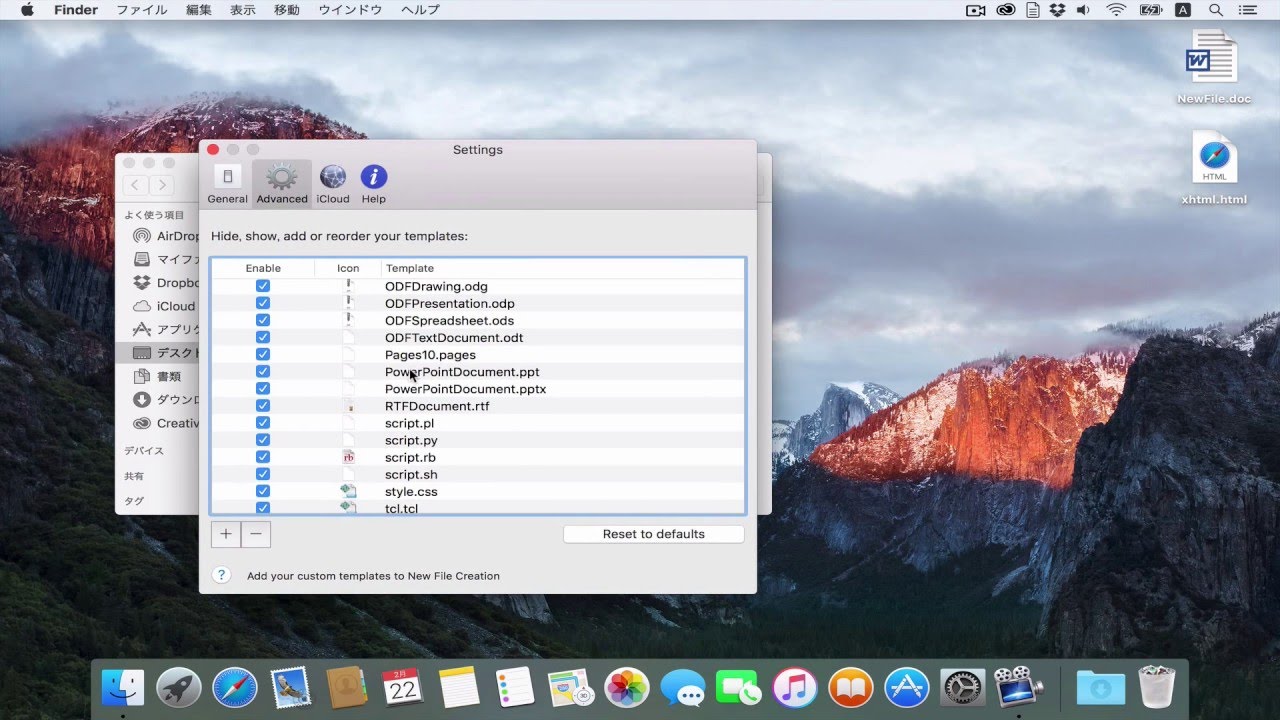
Task: Select the script.pl template name
Action: point(409,423)
